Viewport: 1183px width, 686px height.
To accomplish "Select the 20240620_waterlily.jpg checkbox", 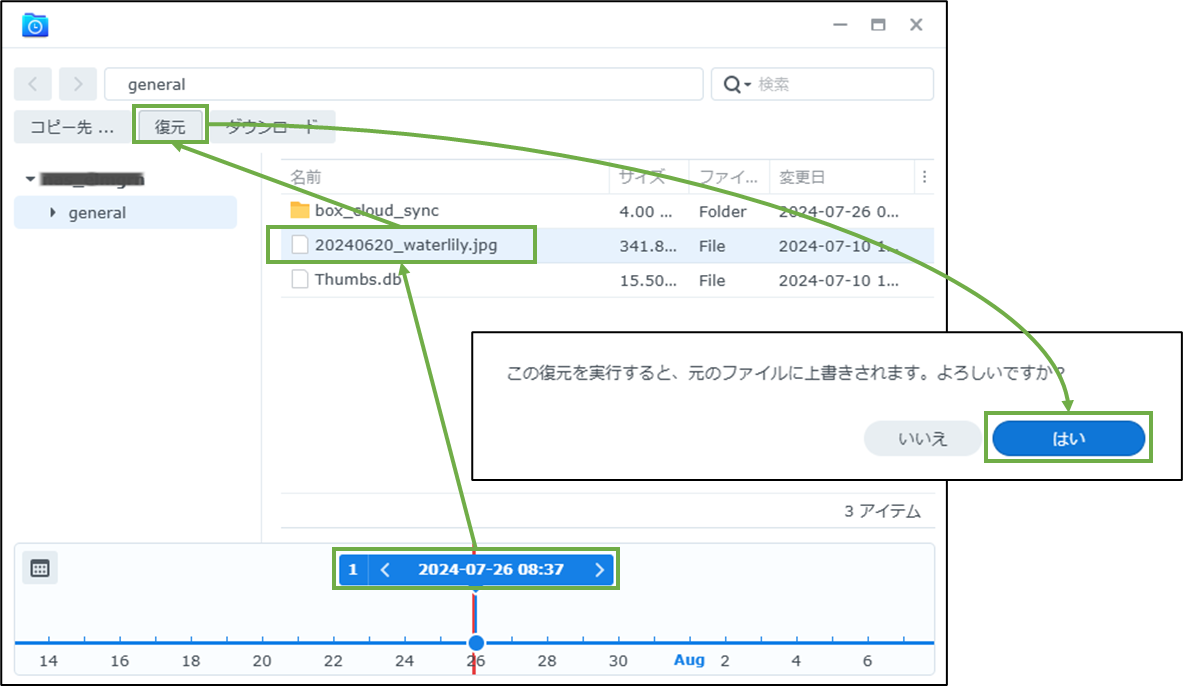I will point(298,245).
